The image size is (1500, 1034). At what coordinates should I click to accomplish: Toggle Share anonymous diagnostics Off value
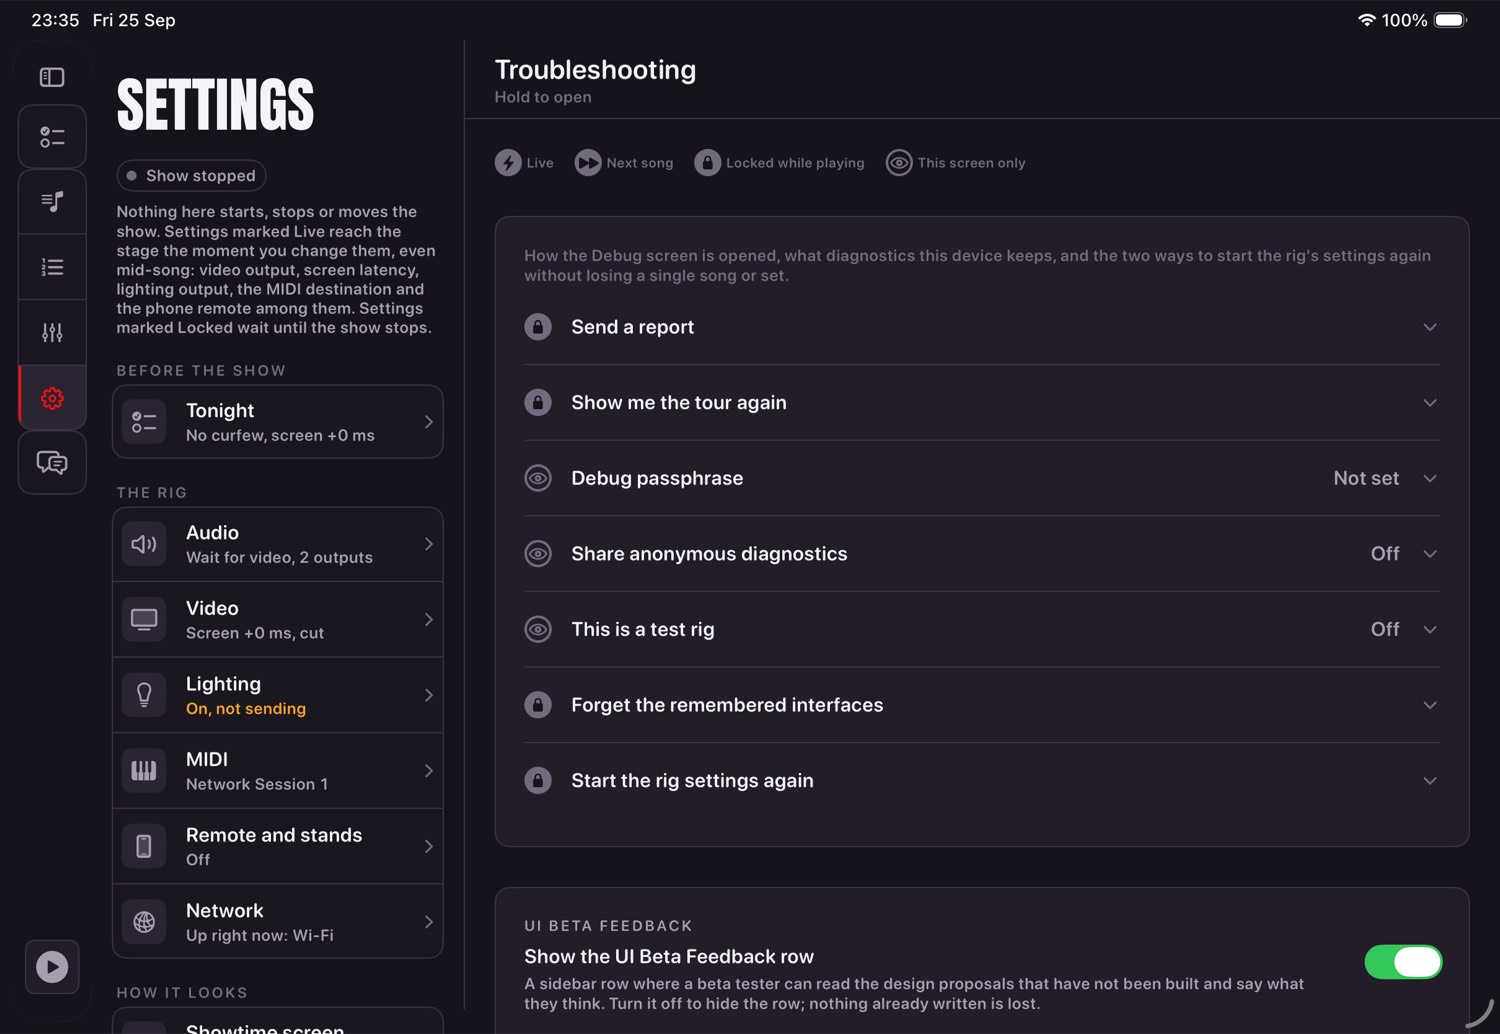click(1385, 554)
